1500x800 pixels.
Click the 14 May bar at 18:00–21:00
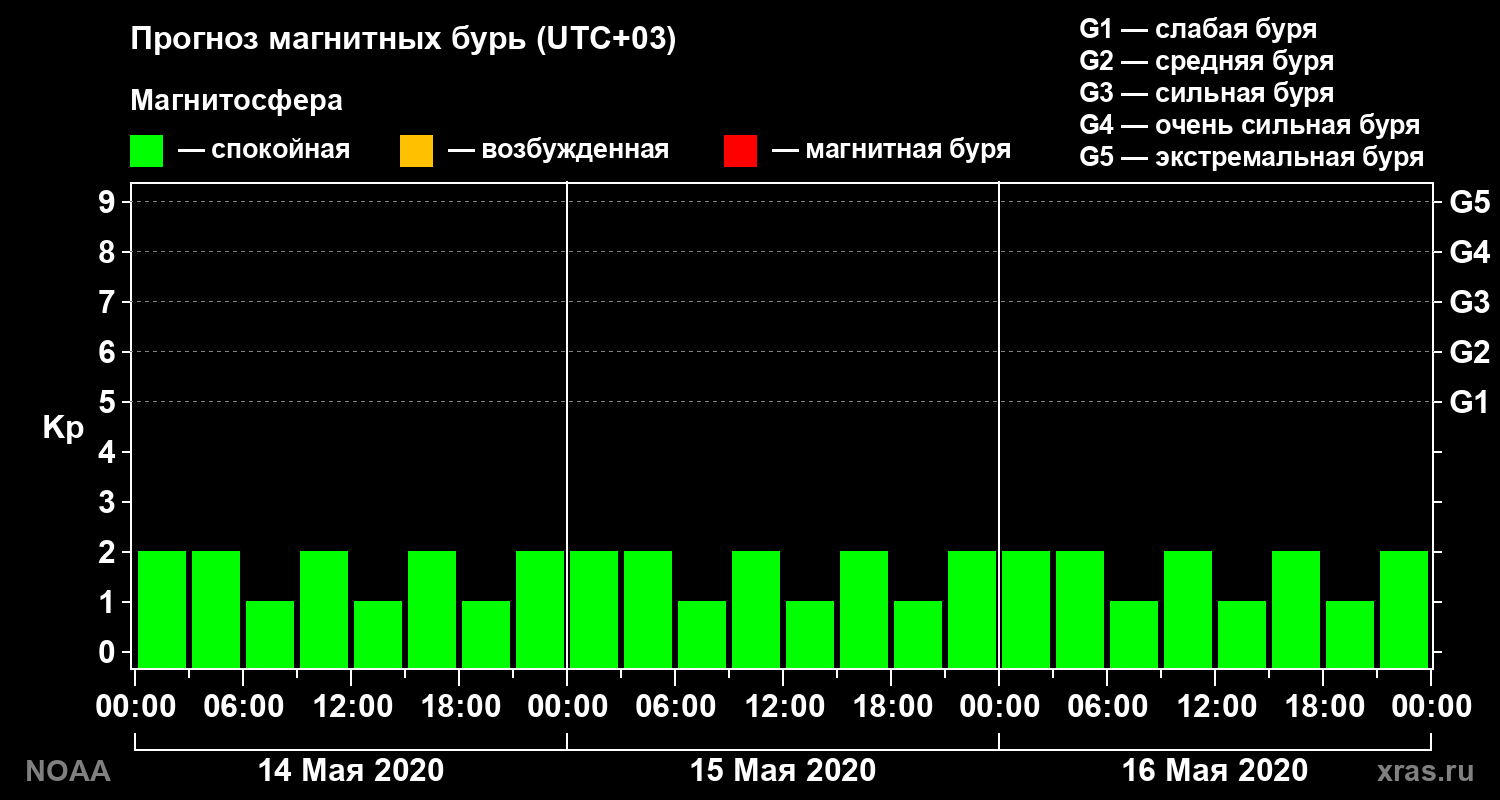point(486,634)
